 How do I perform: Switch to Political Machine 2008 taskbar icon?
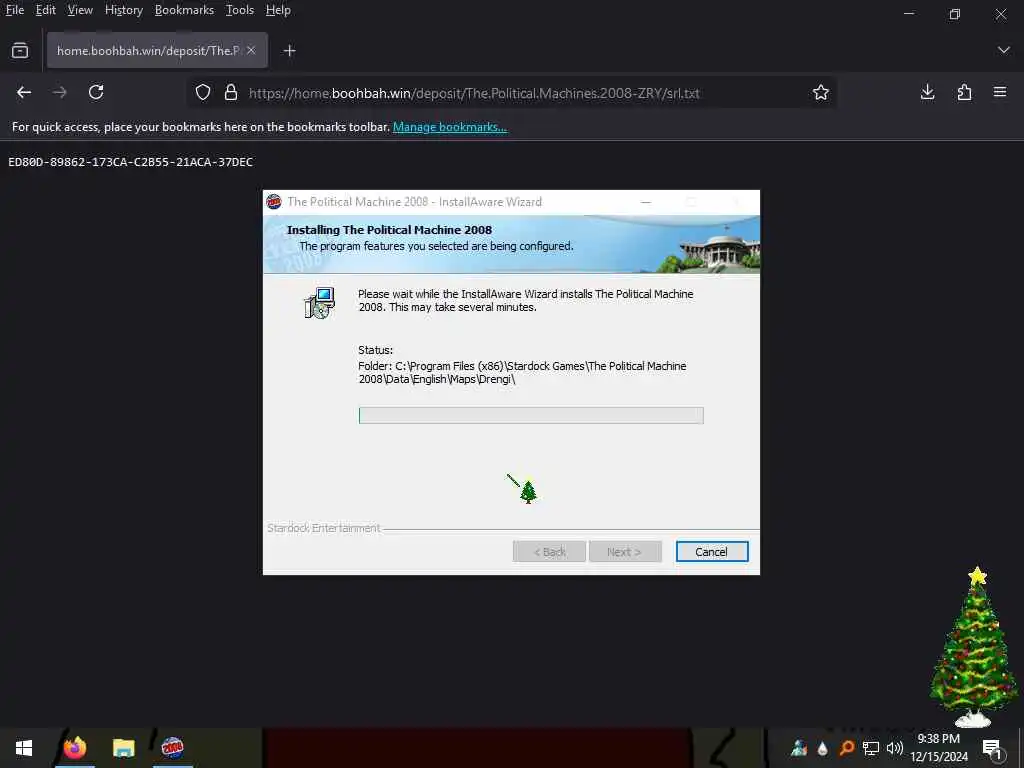click(x=172, y=748)
